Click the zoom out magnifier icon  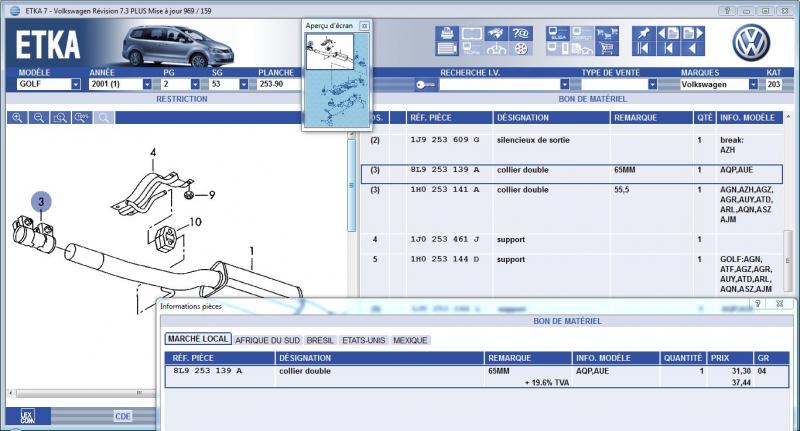coord(39,118)
